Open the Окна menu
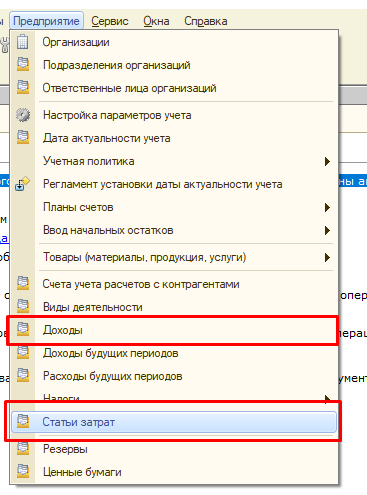 pos(156,21)
